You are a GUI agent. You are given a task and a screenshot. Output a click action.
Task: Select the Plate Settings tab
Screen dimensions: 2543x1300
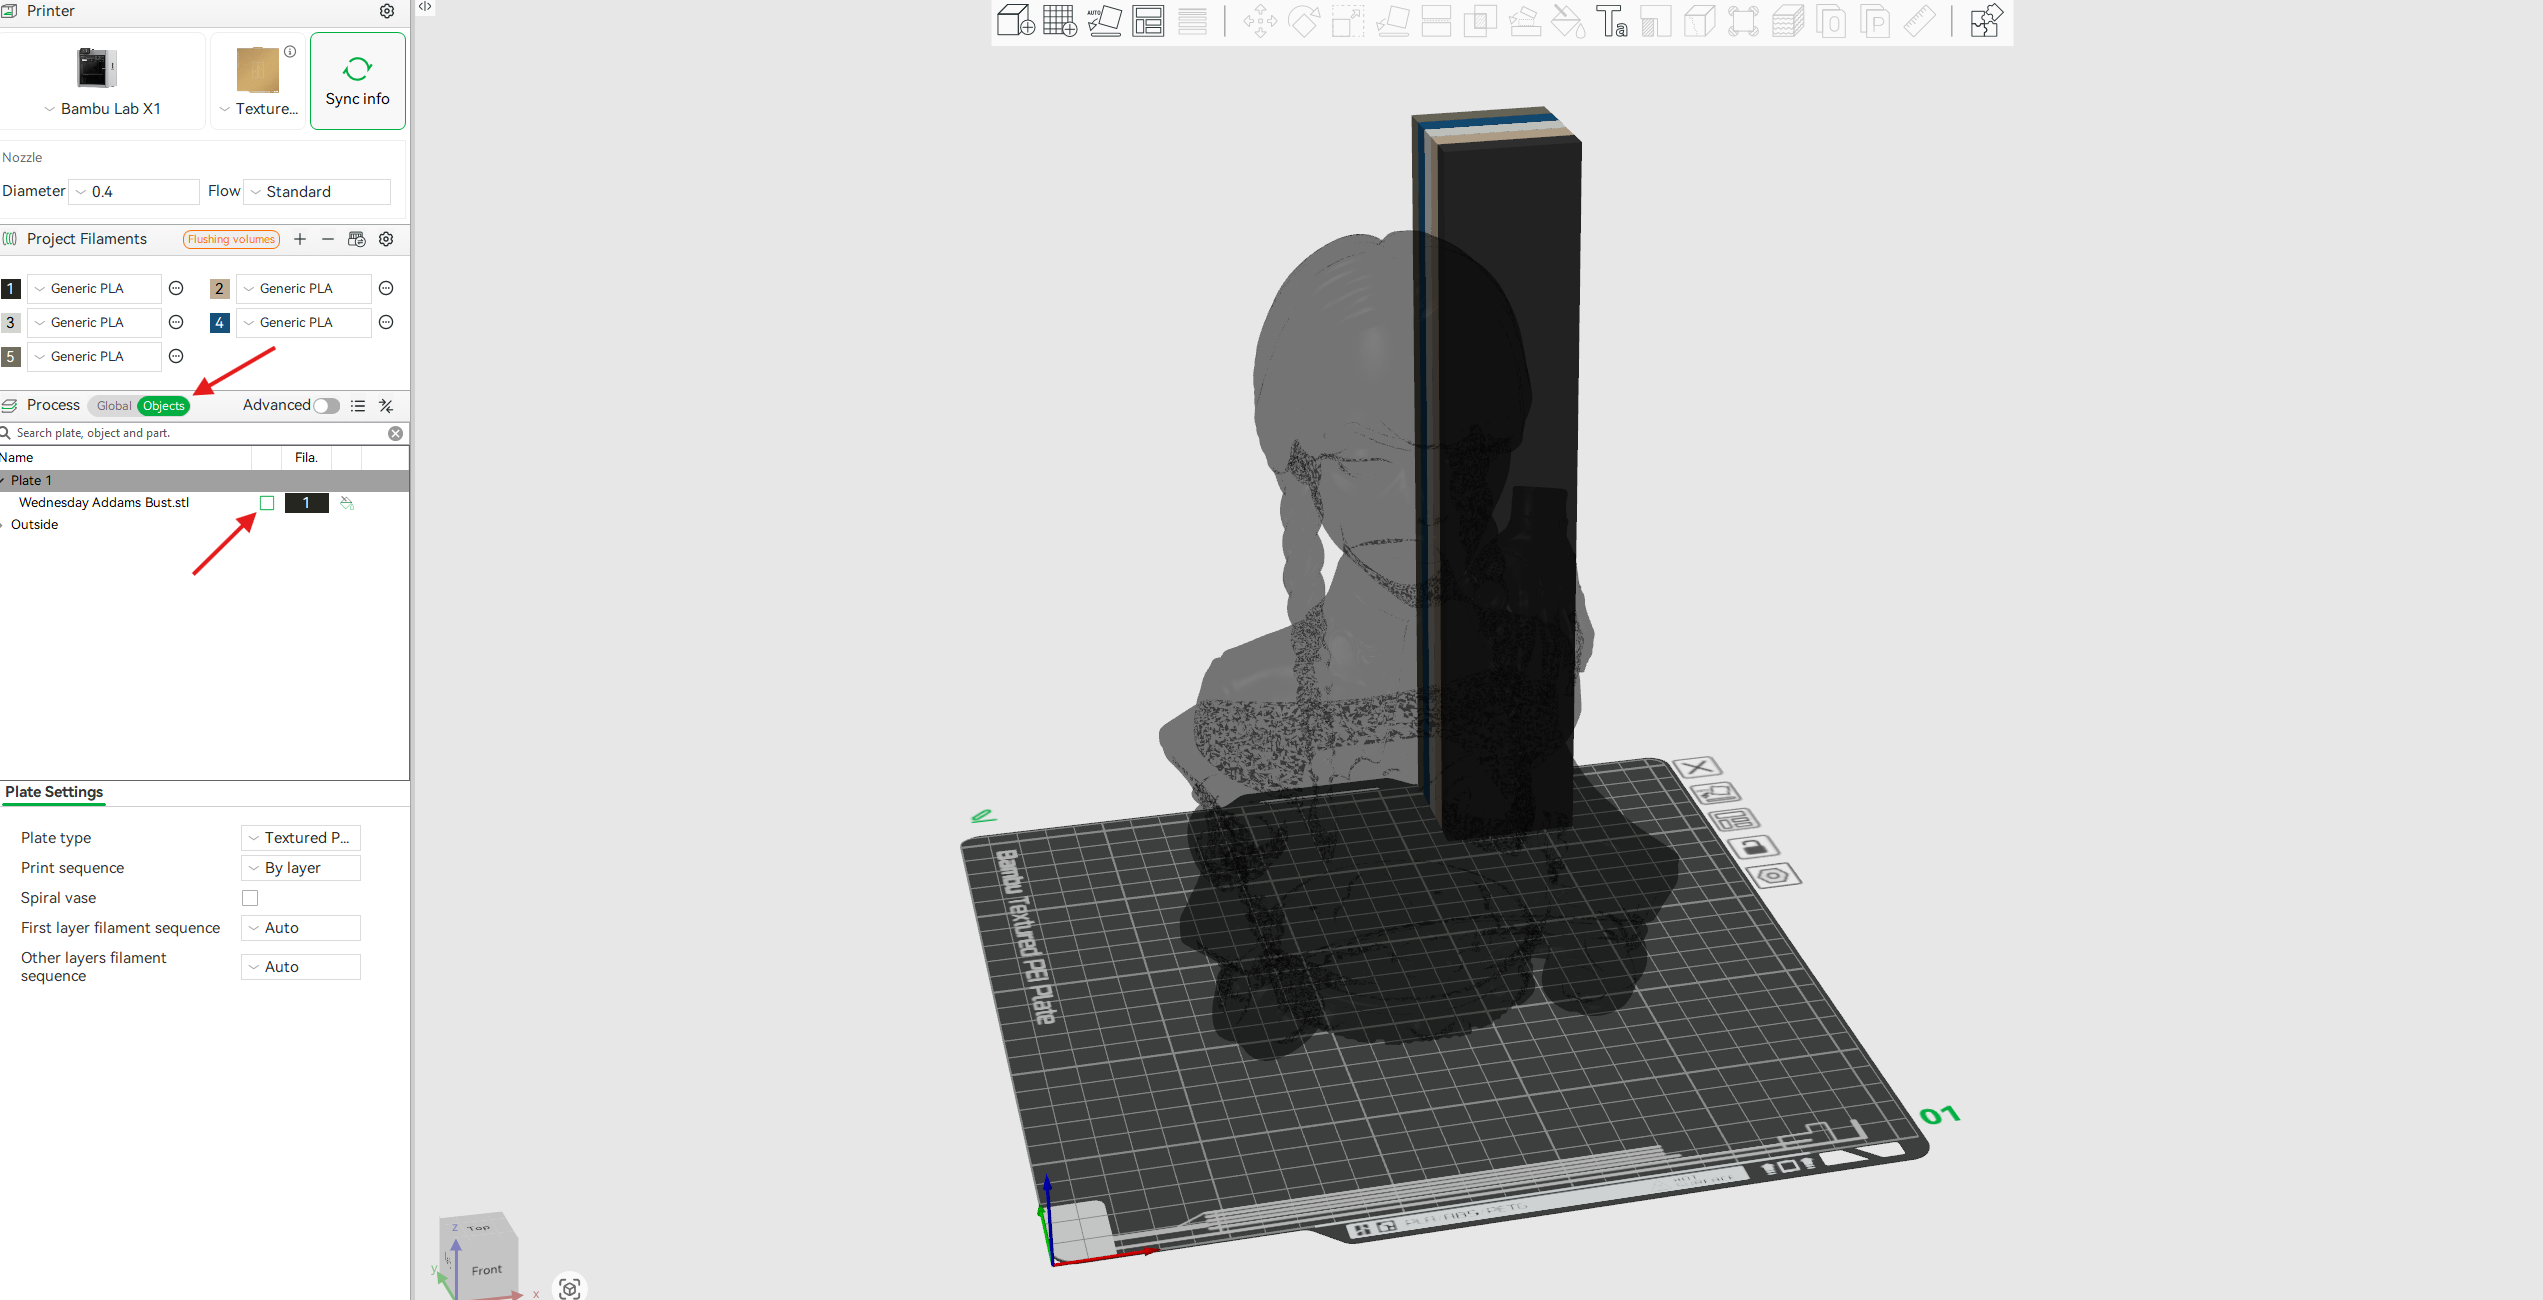pyautogui.click(x=54, y=792)
